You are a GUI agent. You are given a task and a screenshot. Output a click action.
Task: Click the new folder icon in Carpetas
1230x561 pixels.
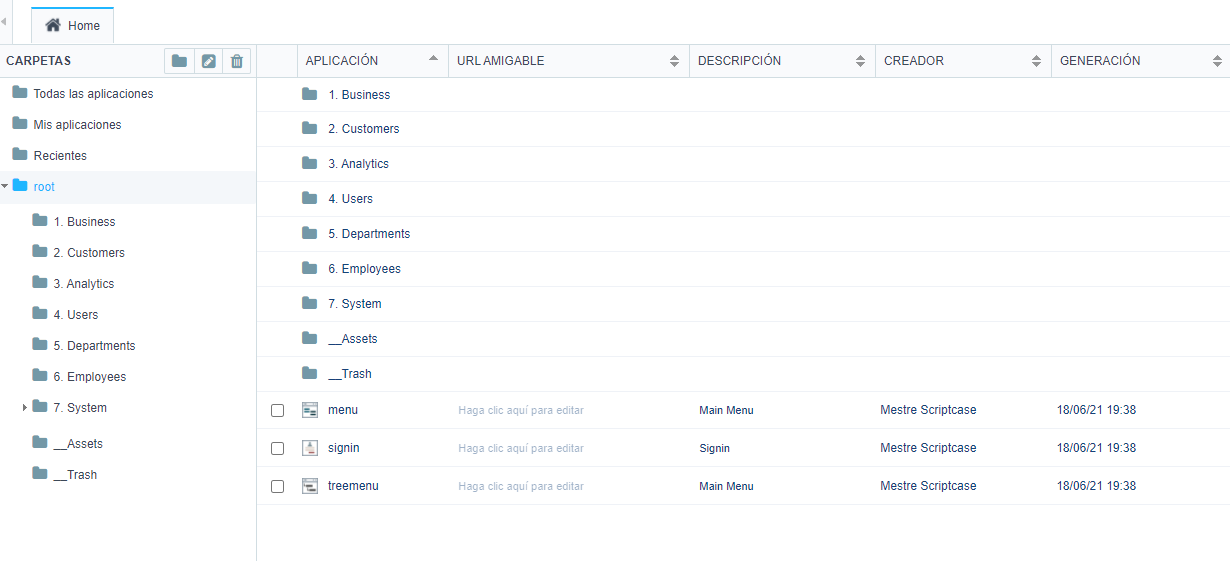[x=179, y=61]
